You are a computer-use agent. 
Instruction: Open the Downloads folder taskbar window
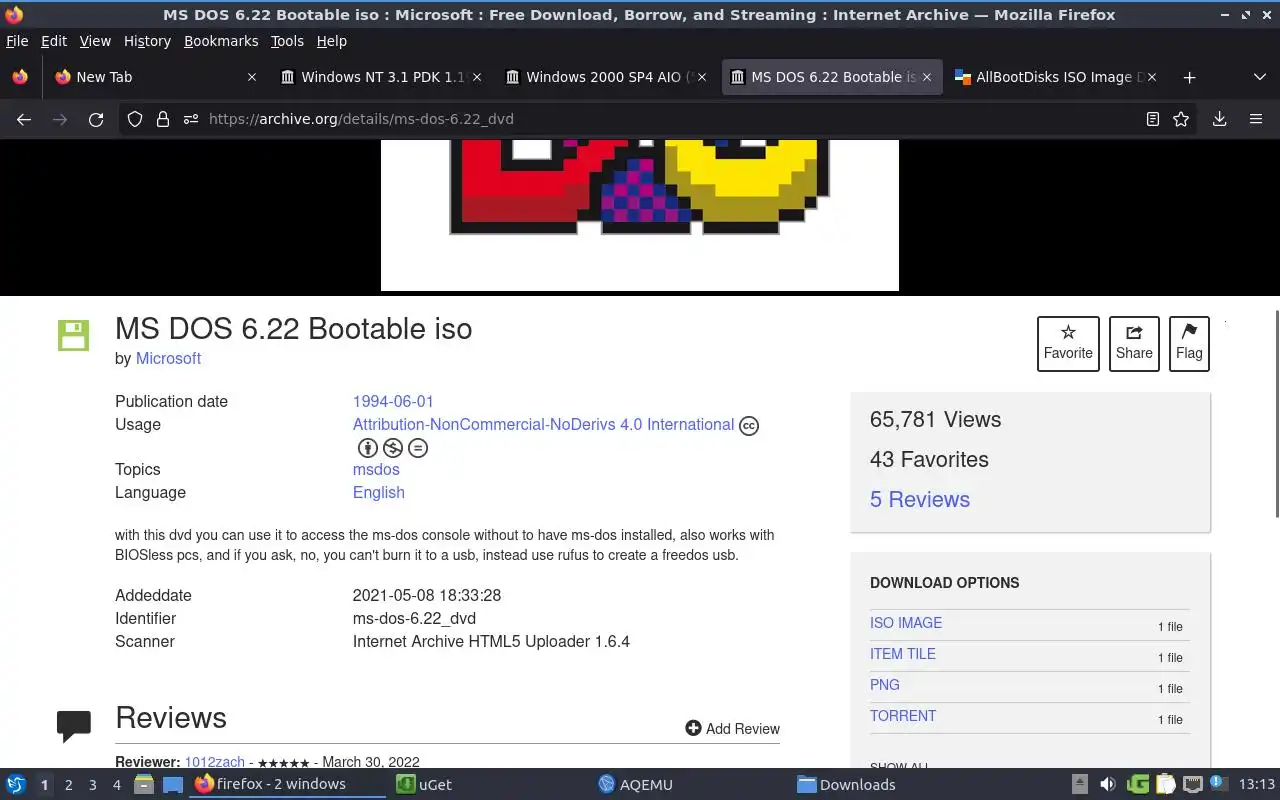890,785
